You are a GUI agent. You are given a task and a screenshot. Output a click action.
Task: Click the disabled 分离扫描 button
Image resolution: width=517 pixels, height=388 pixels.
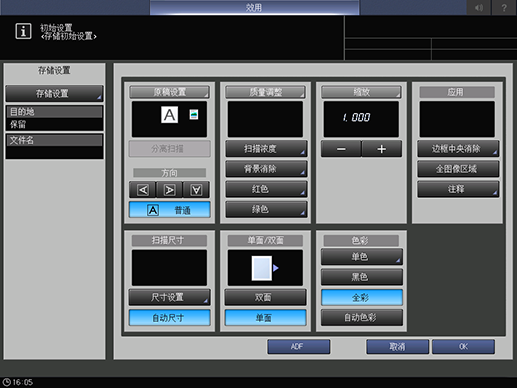(x=170, y=149)
